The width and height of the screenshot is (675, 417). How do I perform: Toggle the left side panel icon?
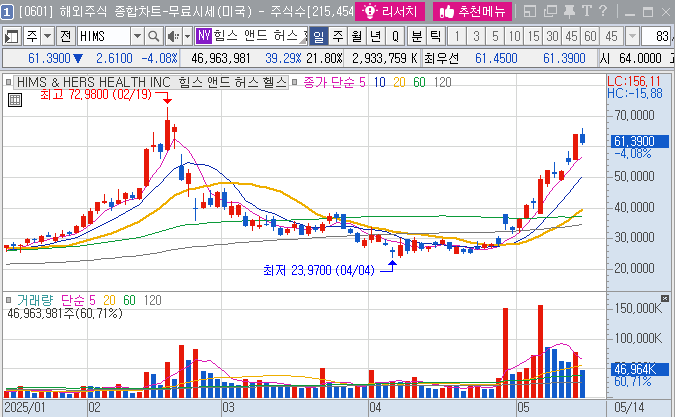pos(11,37)
